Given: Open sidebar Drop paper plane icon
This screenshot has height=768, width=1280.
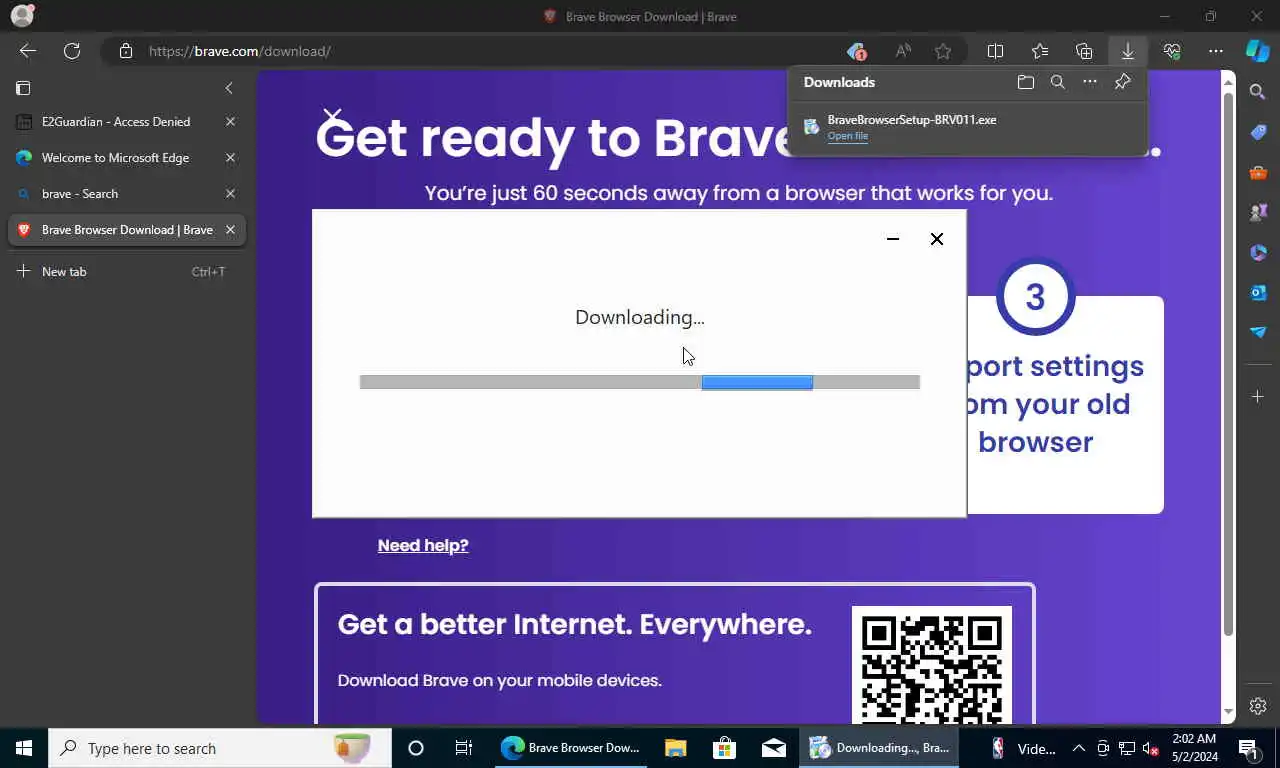Looking at the screenshot, I should 1258,332.
